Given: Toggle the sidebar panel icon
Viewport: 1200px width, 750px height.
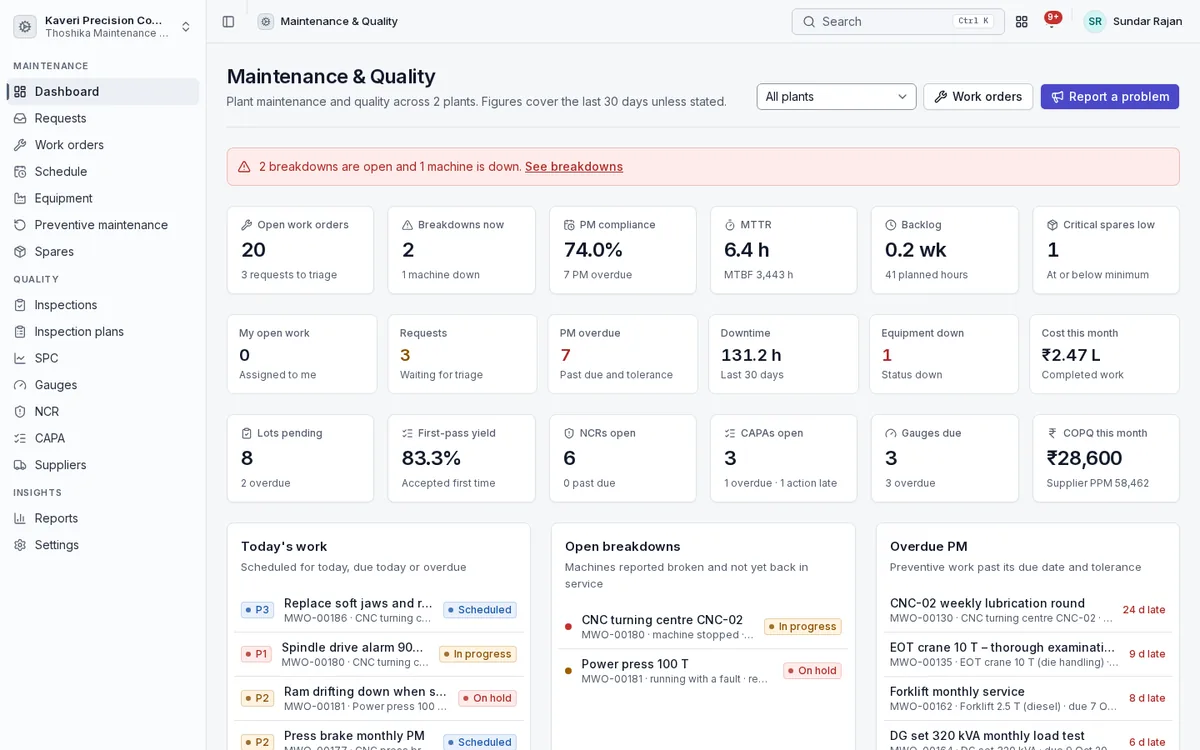Looking at the screenshot, I should coord(228,21).
